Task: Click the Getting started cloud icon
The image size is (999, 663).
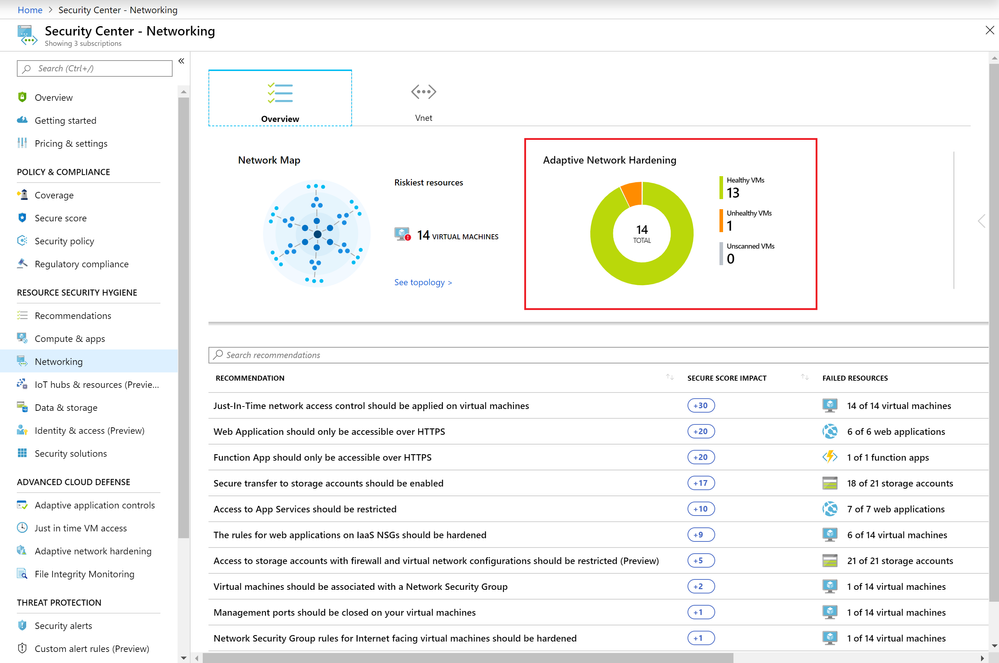Action: click(x=22, y=120)
